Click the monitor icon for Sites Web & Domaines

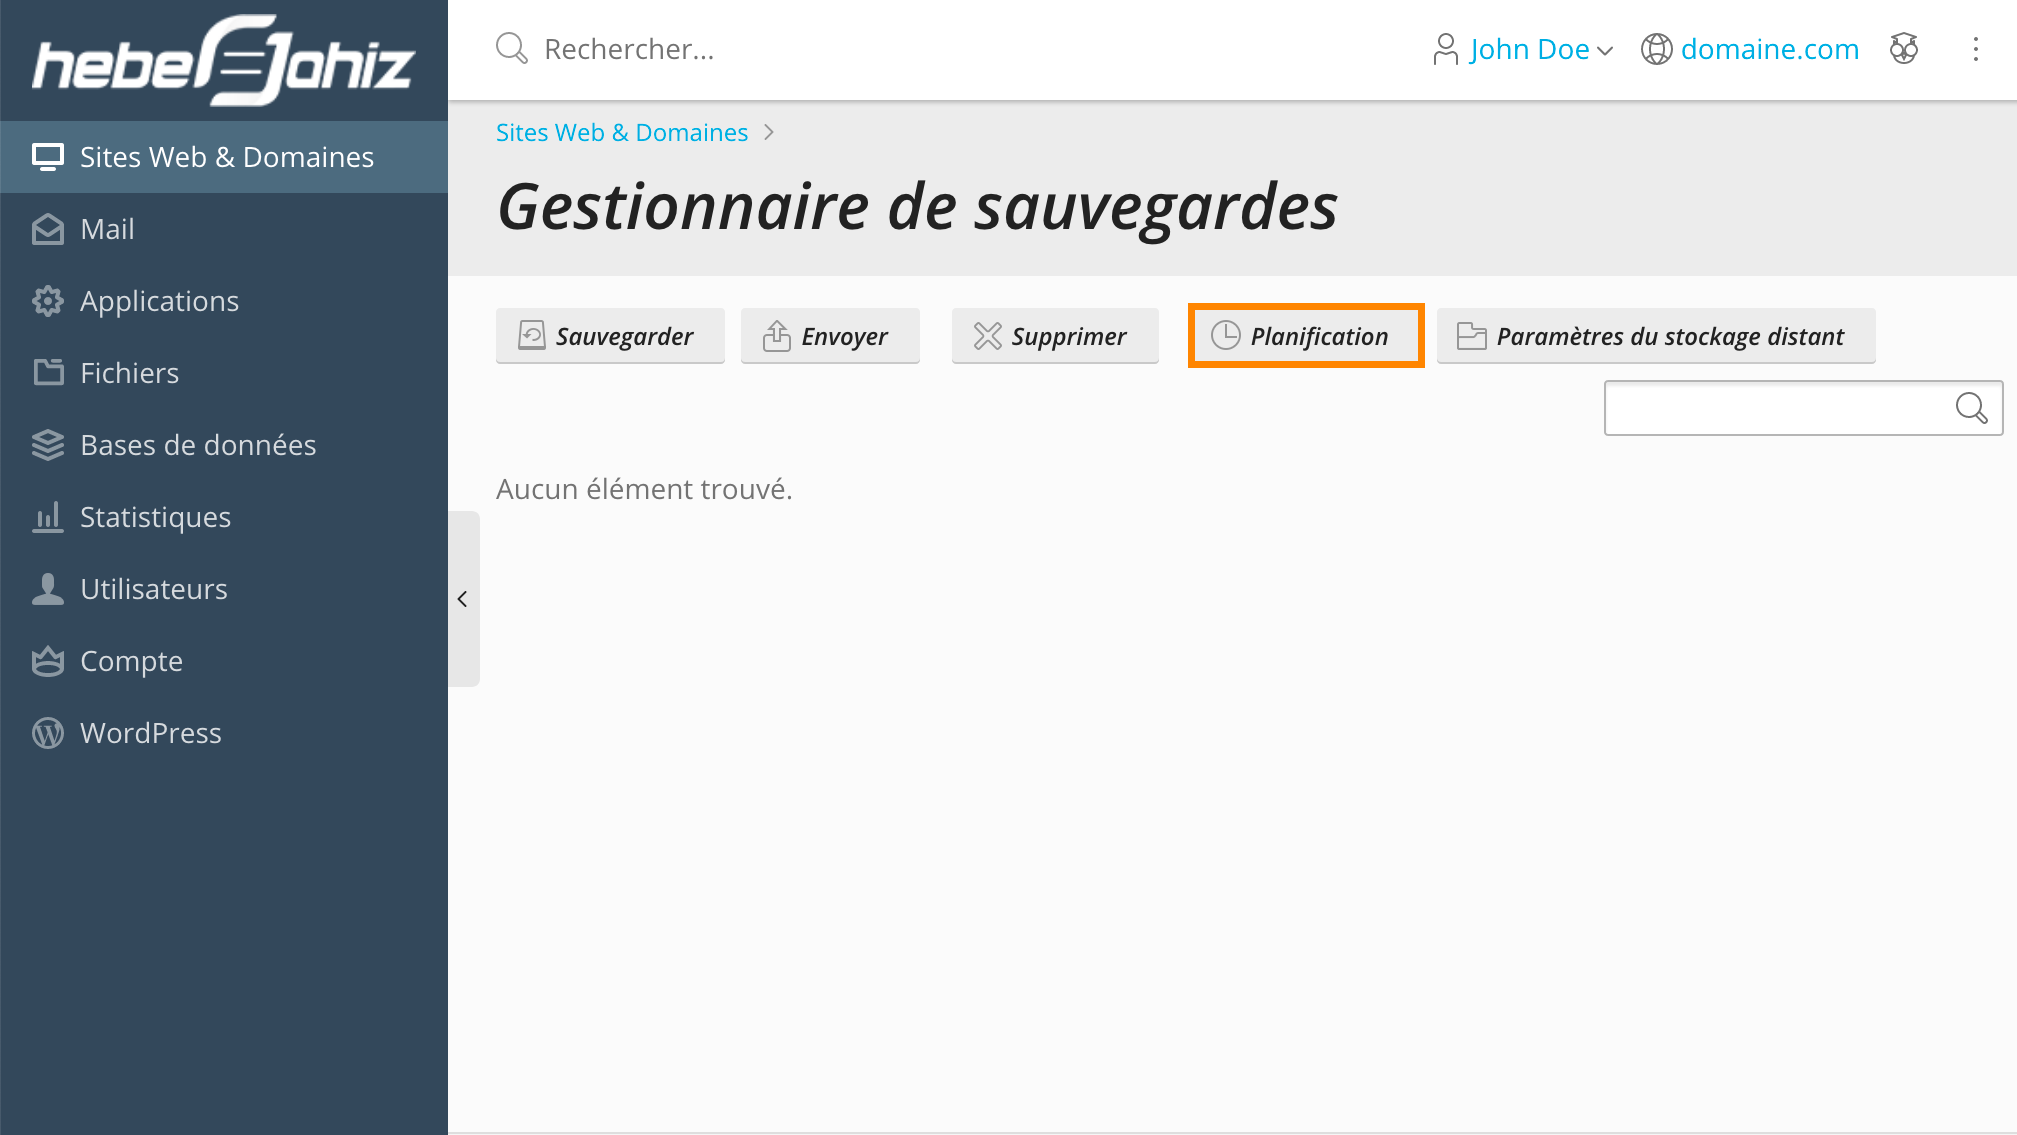point(47,157)
